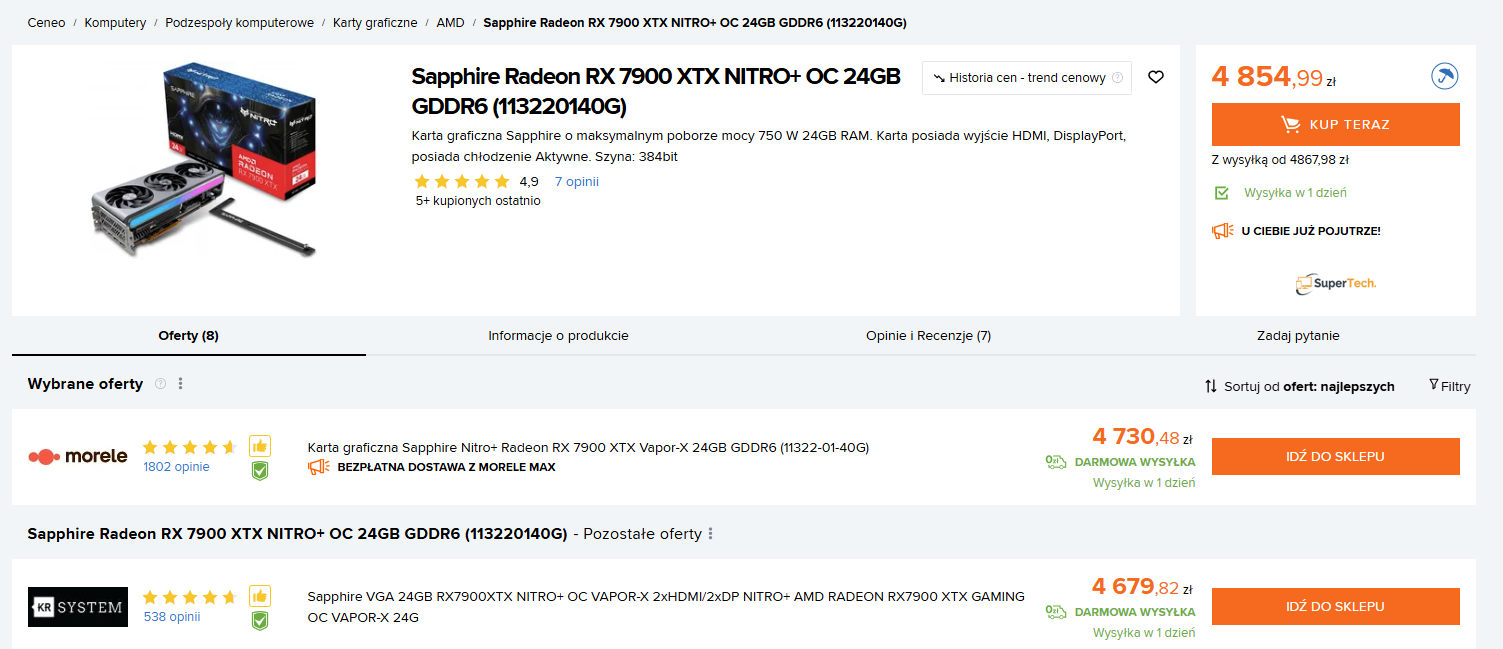The height and width of the screenshot is (649, 1503).
Task: Click KR System green shield badge
Action: point(260,621)
